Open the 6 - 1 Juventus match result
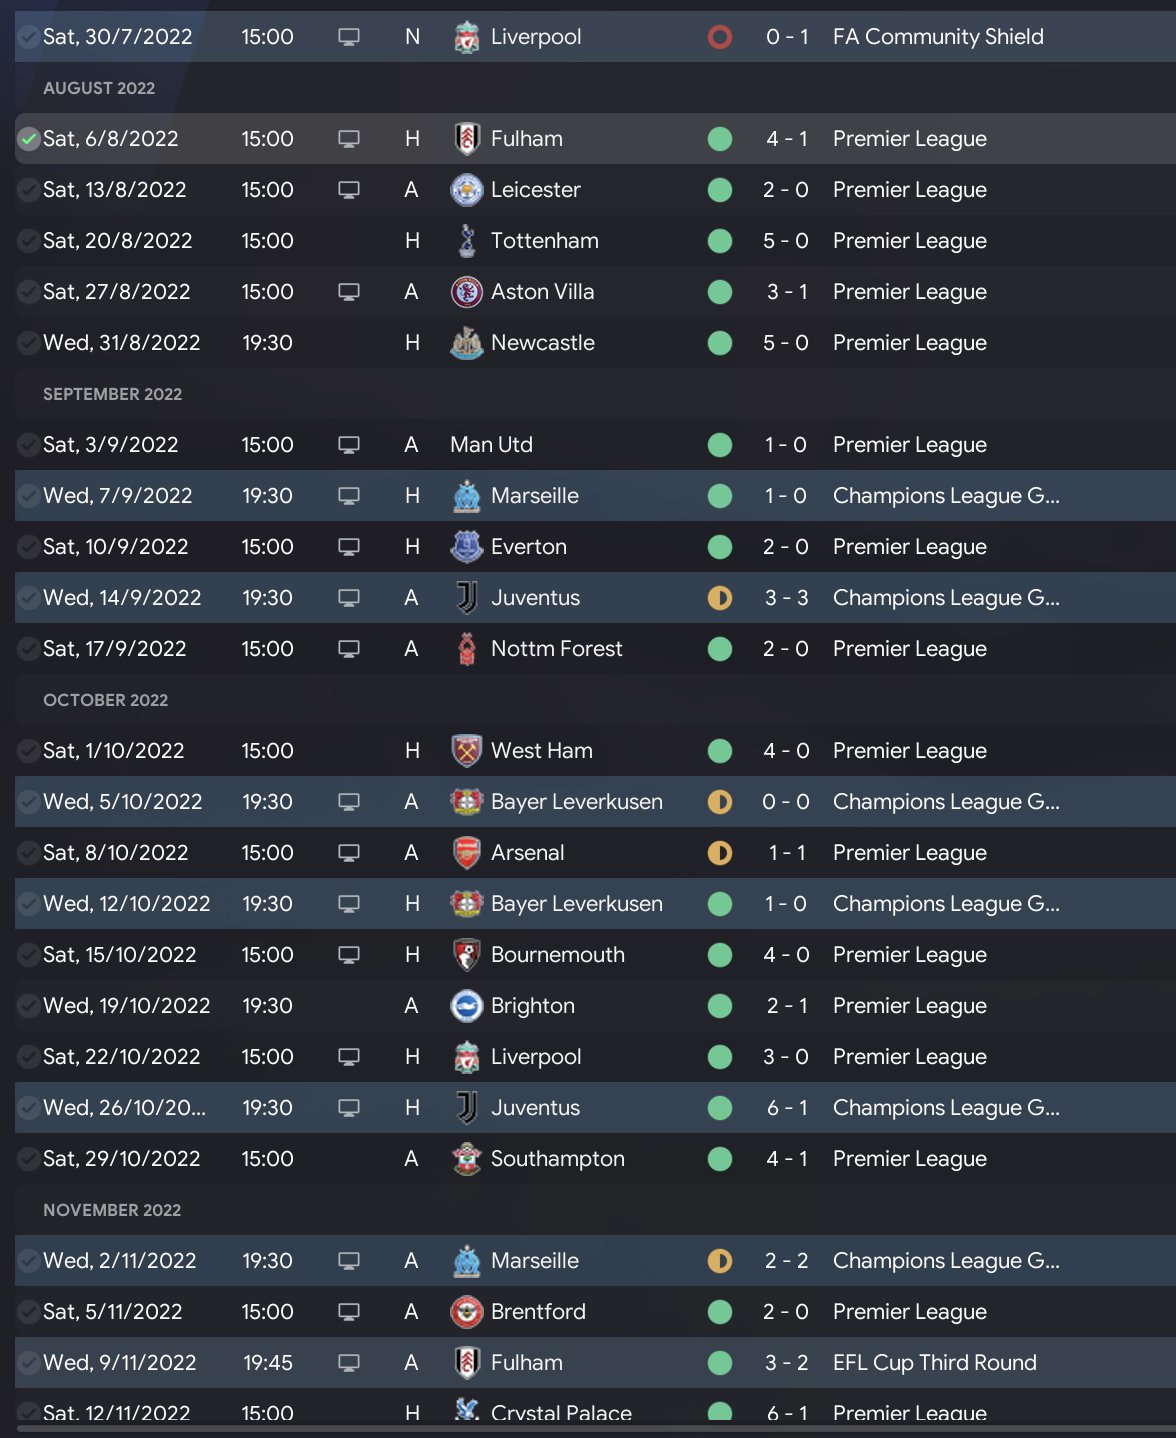Viewport: 1176px width, 1438px height. pyautogui.click(x=786, y=1108)
